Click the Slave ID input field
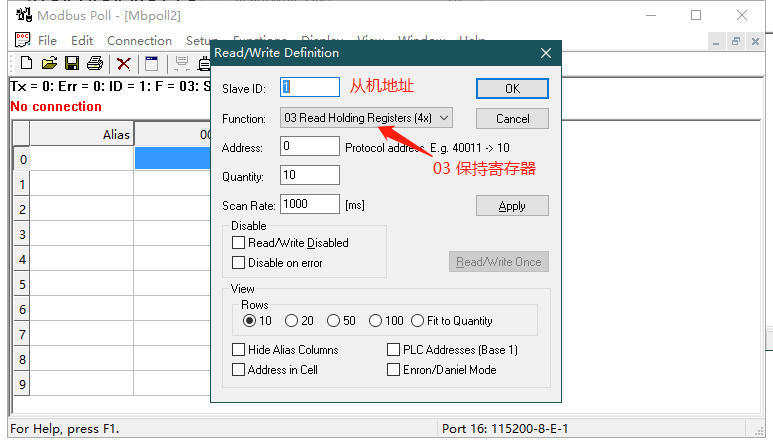The image size is (773, 445). click(310, 87)
